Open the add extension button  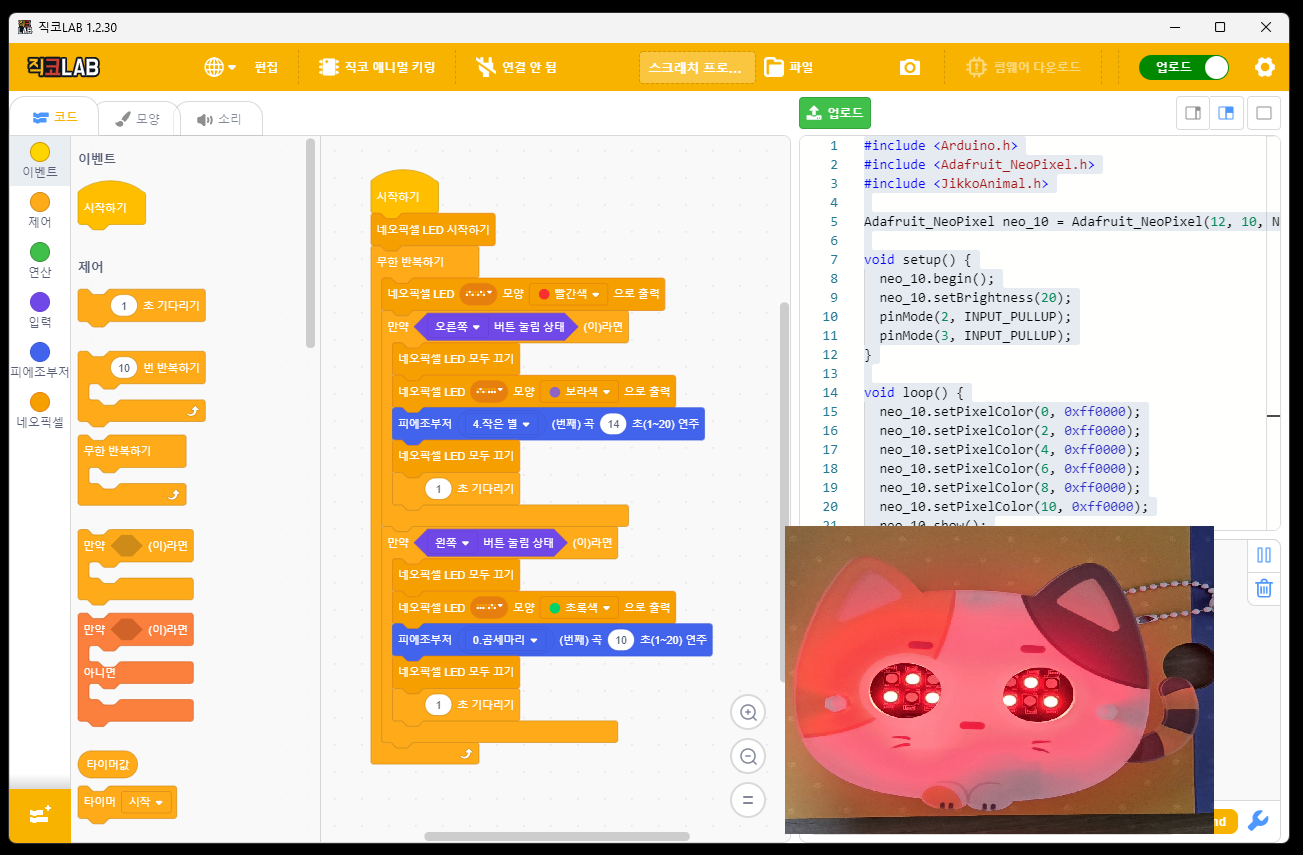coord(40,815)
